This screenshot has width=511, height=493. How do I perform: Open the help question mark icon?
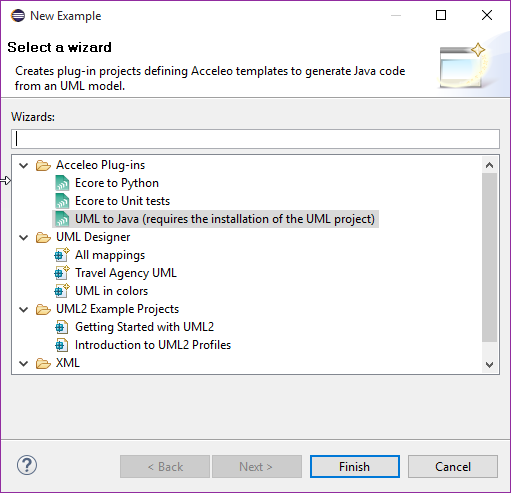coord(27,465)
